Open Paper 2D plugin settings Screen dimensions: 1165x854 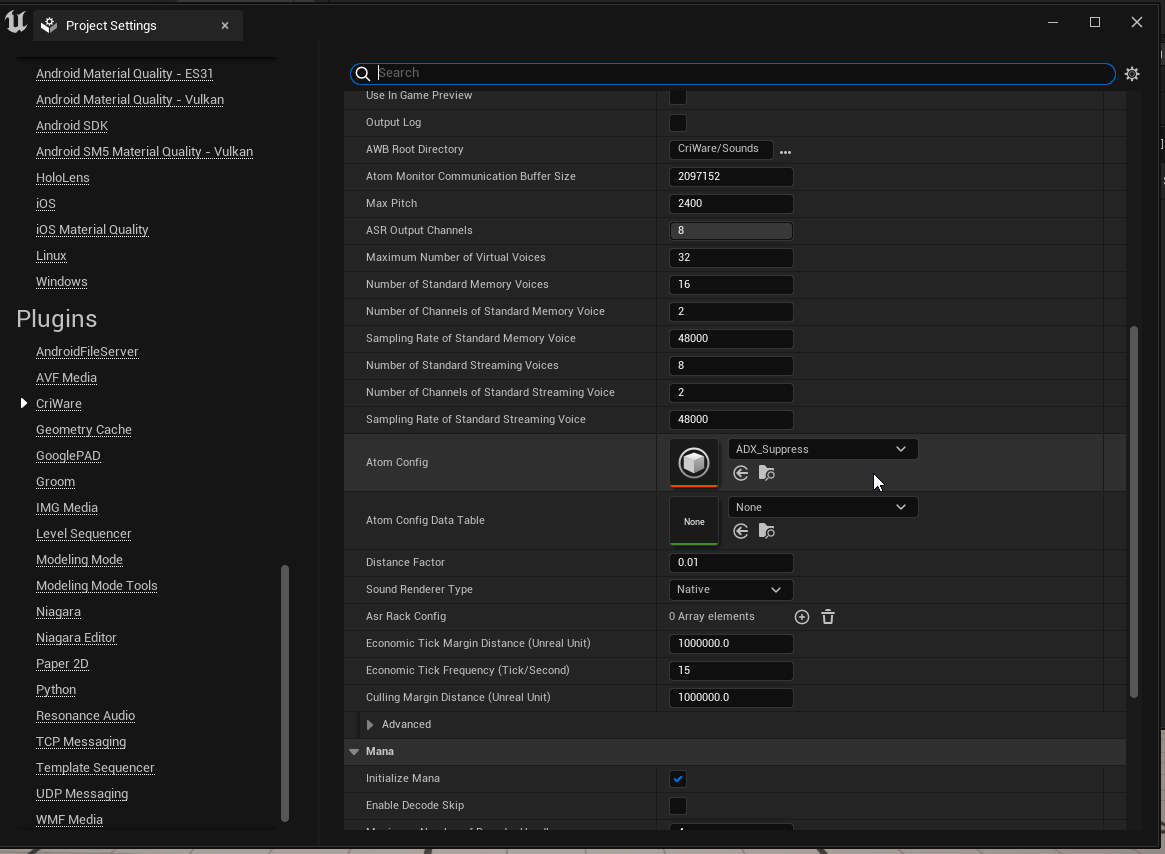click(62, 664)
